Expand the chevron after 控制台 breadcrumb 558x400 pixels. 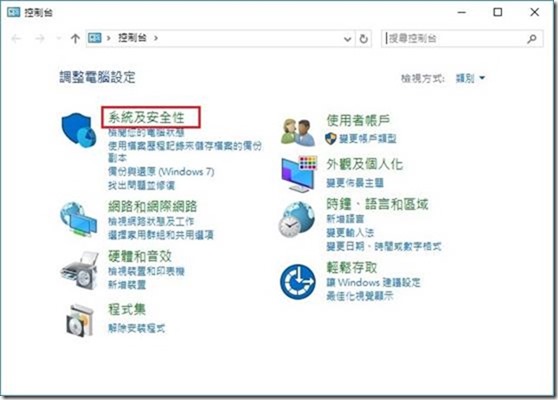coord(156,38)
